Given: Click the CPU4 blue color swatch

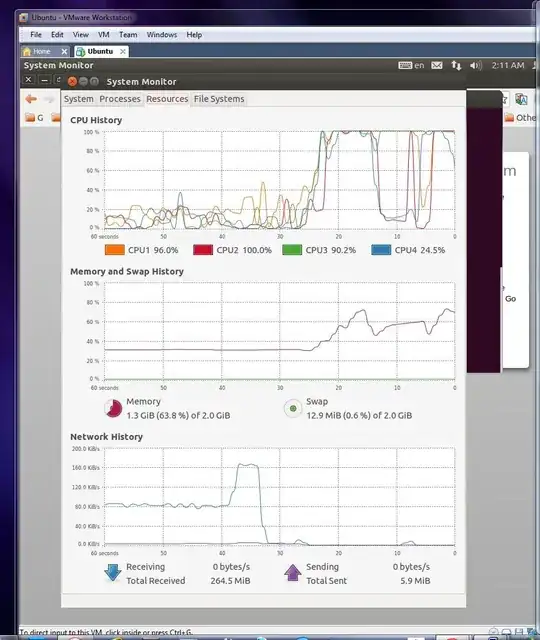Looking at the screenshot, I should 381,250.
